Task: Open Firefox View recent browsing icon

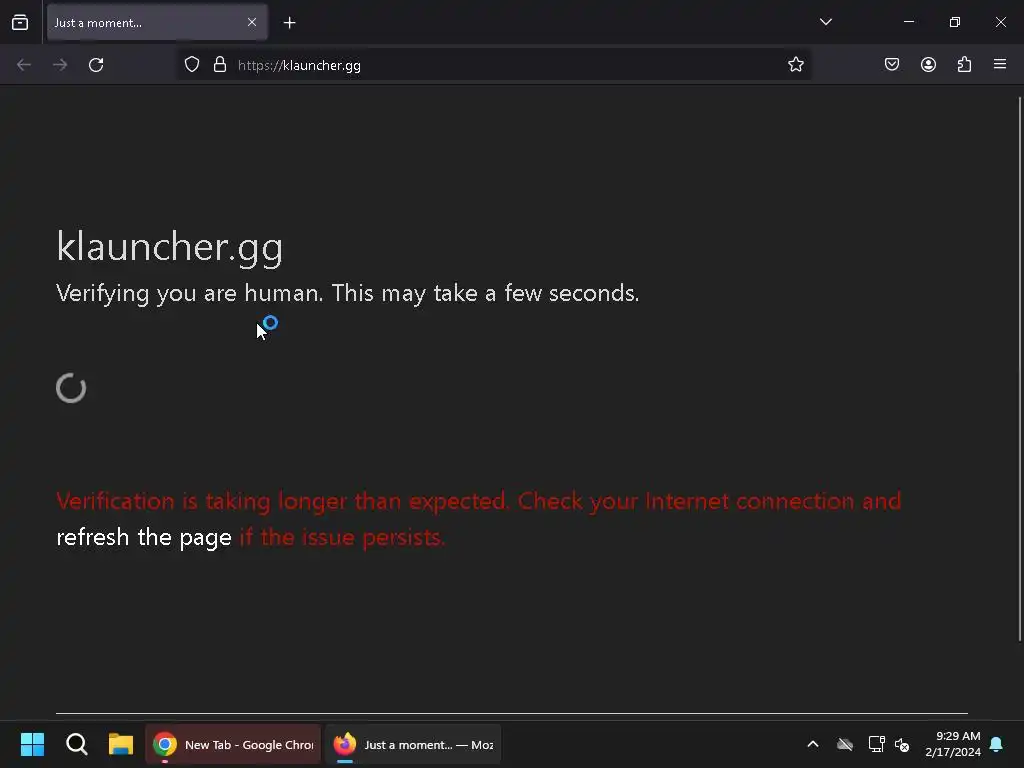Action: (x=20, y=22)
